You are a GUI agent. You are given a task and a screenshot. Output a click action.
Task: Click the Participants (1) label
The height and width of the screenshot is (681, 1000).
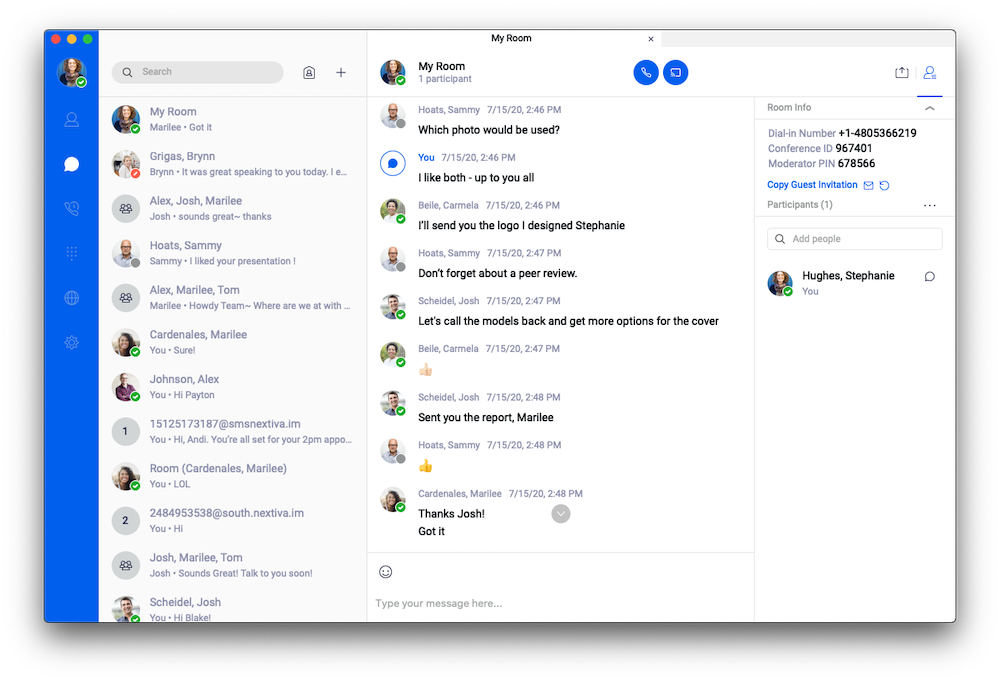coord(800,205)
